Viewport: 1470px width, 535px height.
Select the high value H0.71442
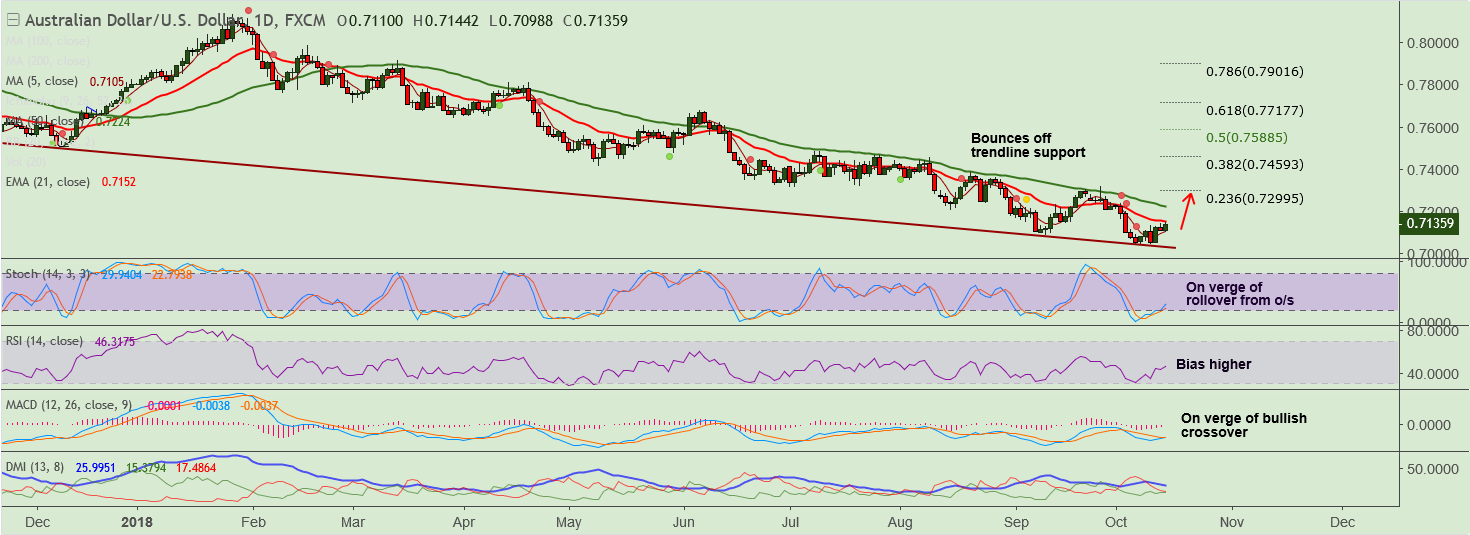point(447,21)
